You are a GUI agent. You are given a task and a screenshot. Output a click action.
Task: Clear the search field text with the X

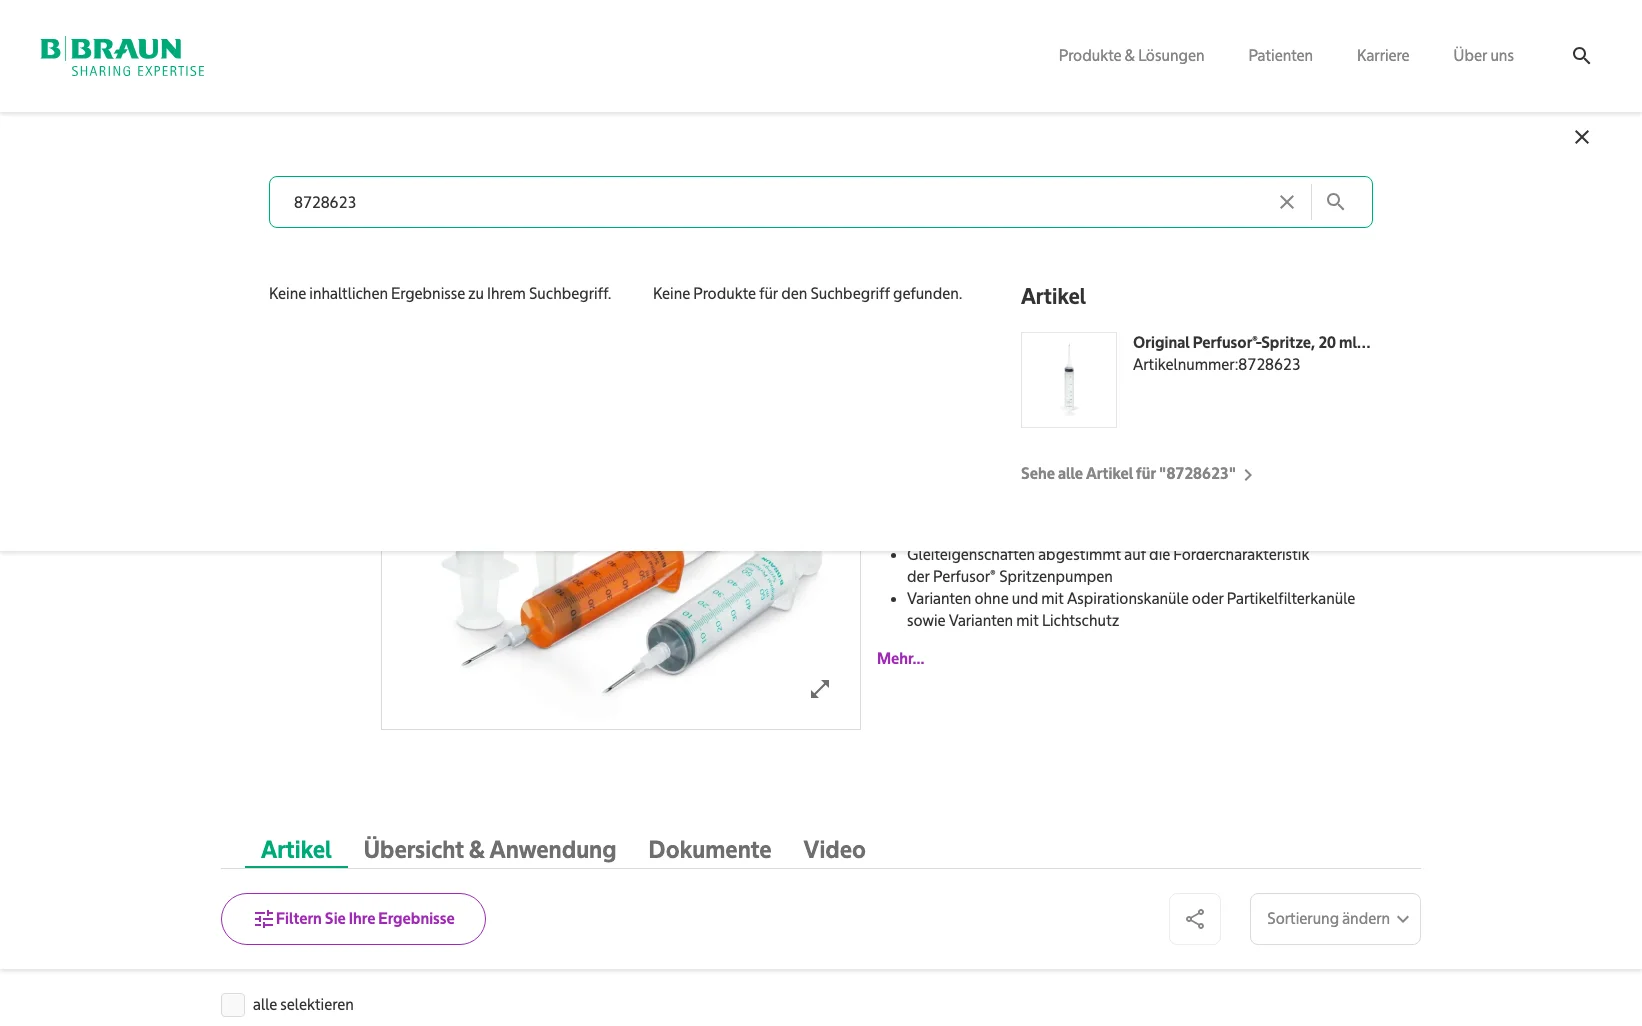point(1287,202)
